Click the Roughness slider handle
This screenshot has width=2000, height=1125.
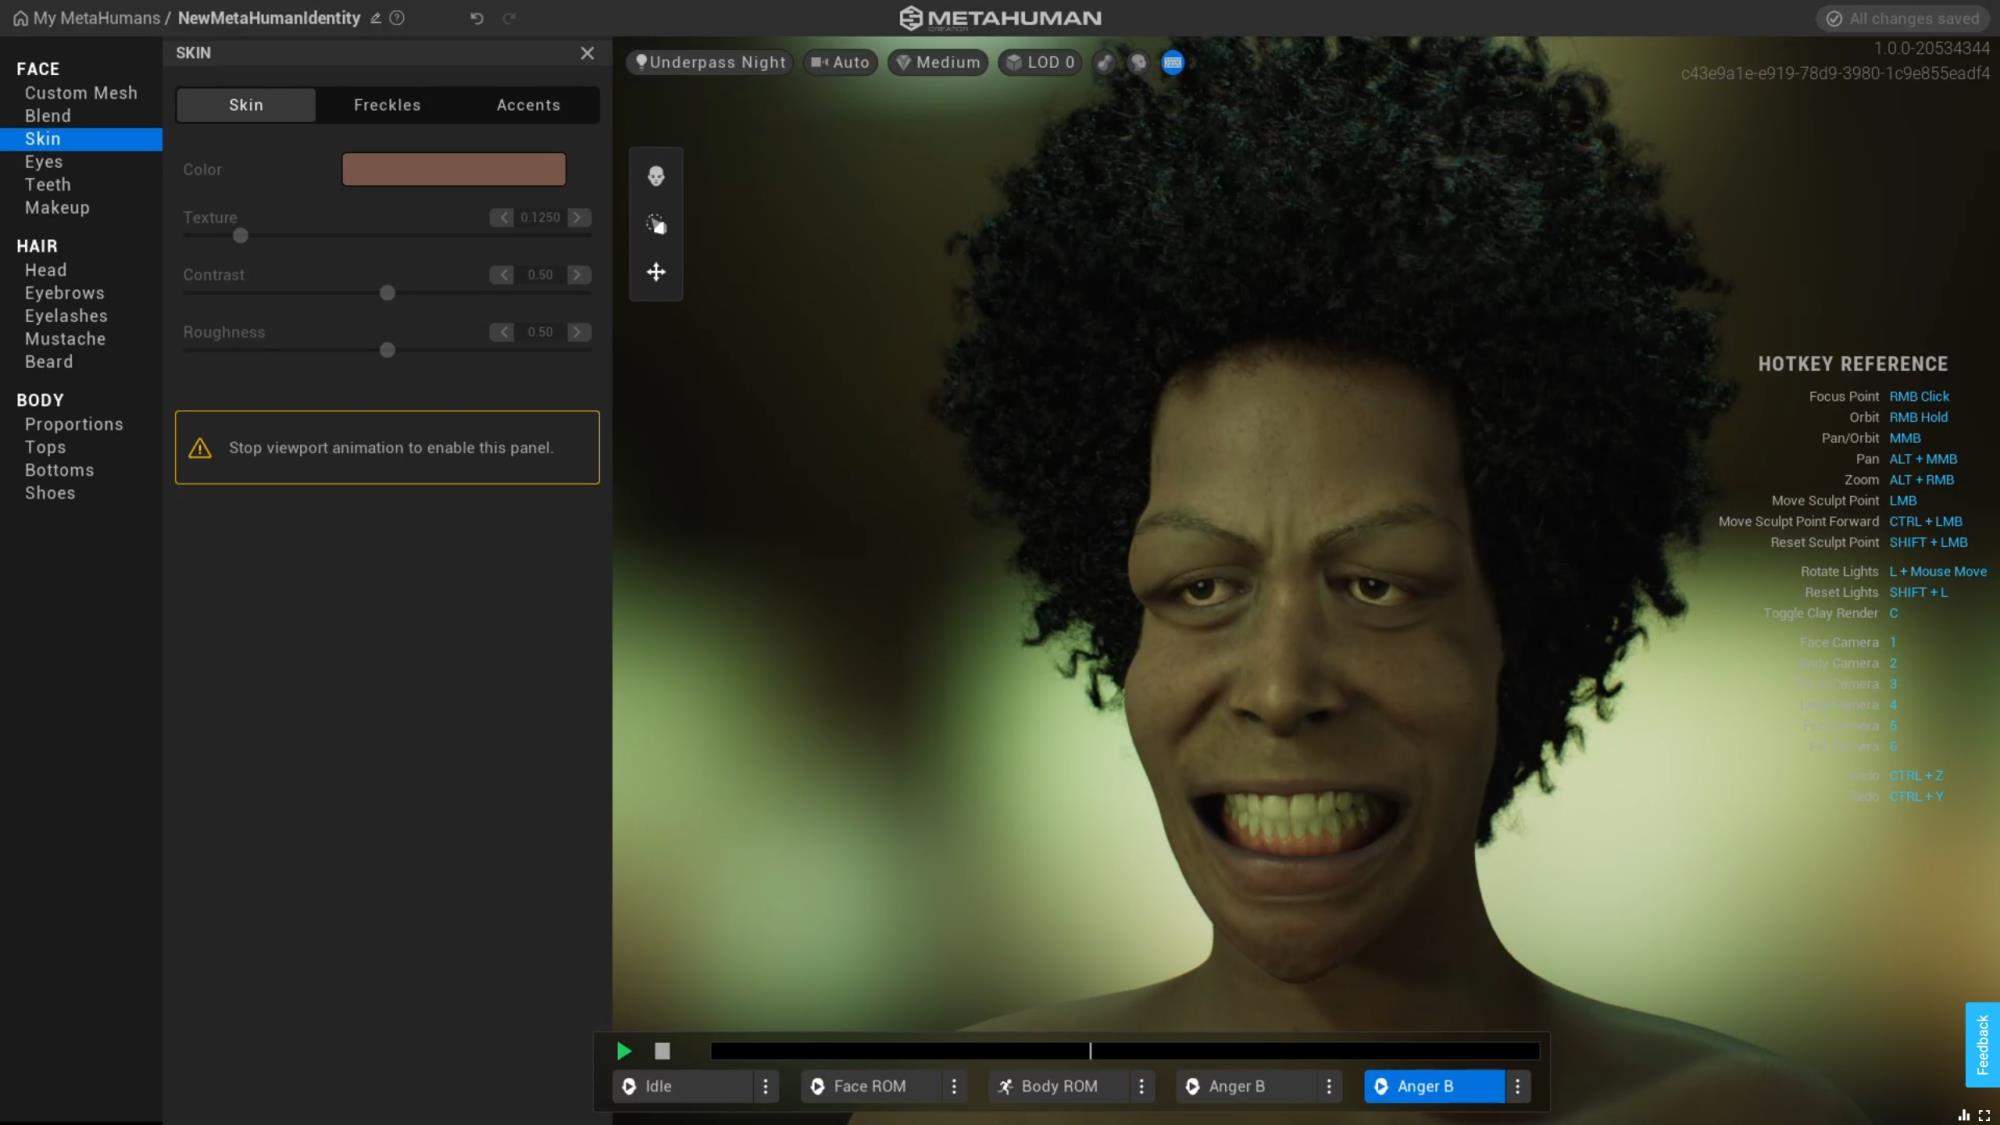(387, 350)
